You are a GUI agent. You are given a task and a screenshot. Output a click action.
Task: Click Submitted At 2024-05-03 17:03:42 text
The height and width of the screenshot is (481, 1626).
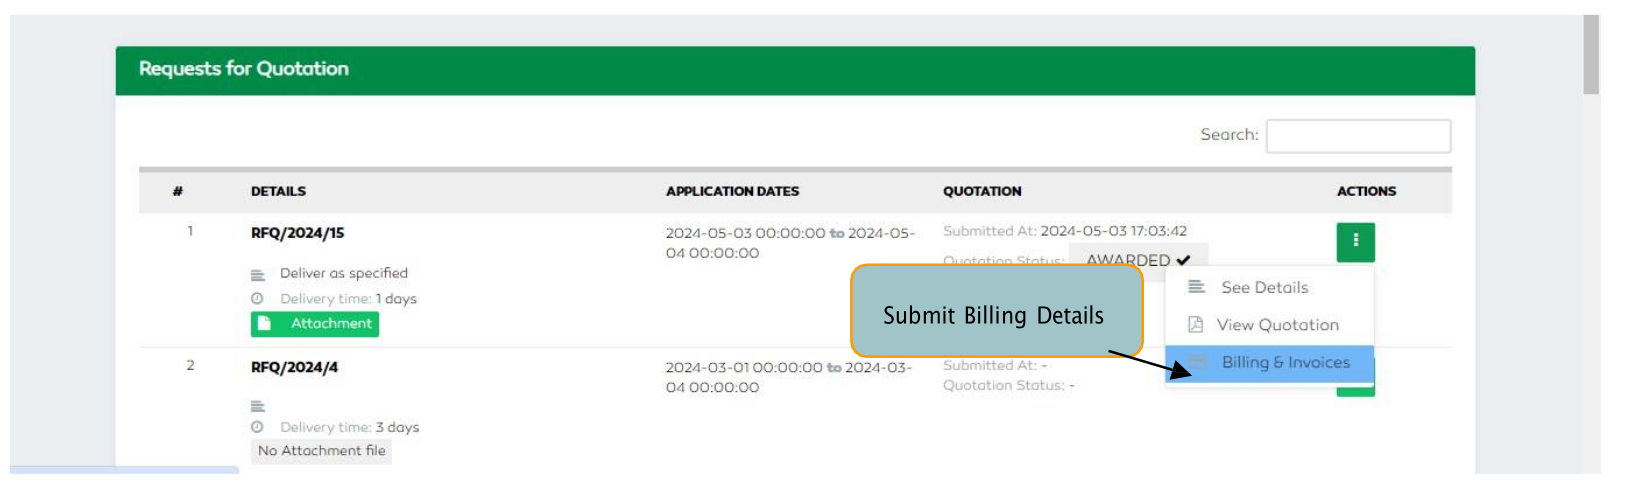(x=1065, y=231)
